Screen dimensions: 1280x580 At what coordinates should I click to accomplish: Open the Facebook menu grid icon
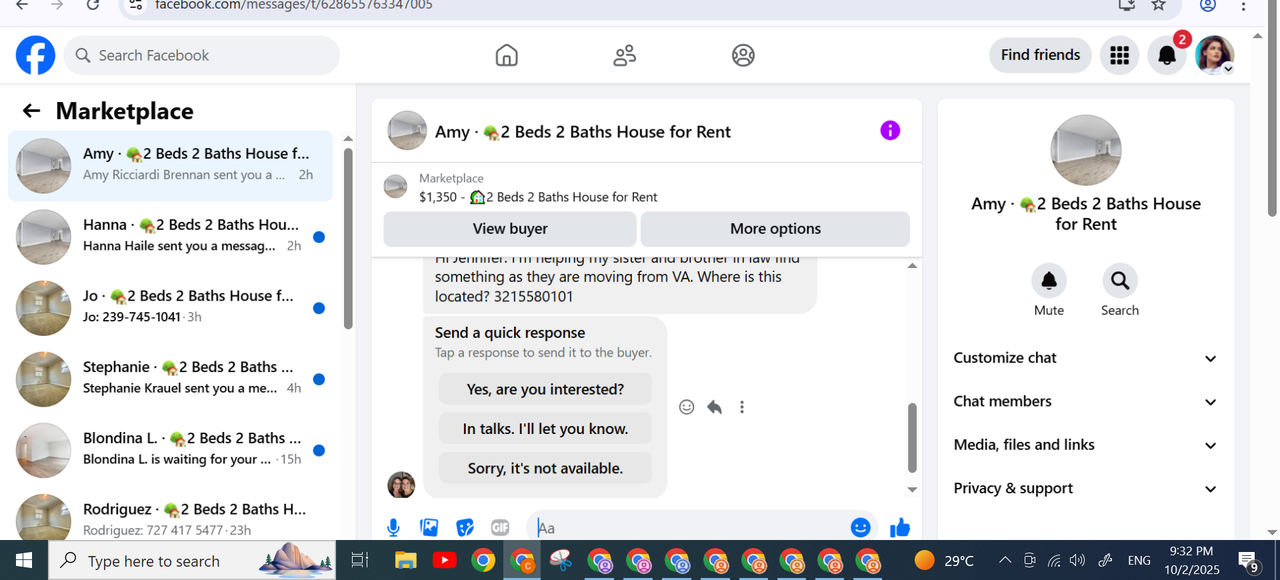pyautogui.click(x=1120, y=55)
